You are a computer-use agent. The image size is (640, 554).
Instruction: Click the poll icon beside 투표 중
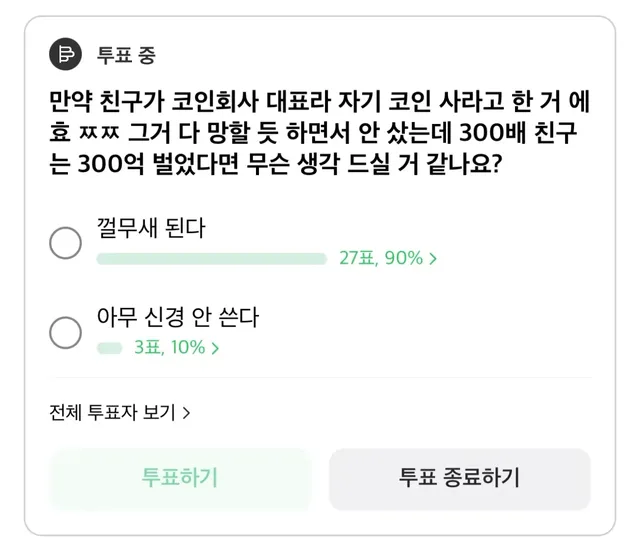point(66,55)
